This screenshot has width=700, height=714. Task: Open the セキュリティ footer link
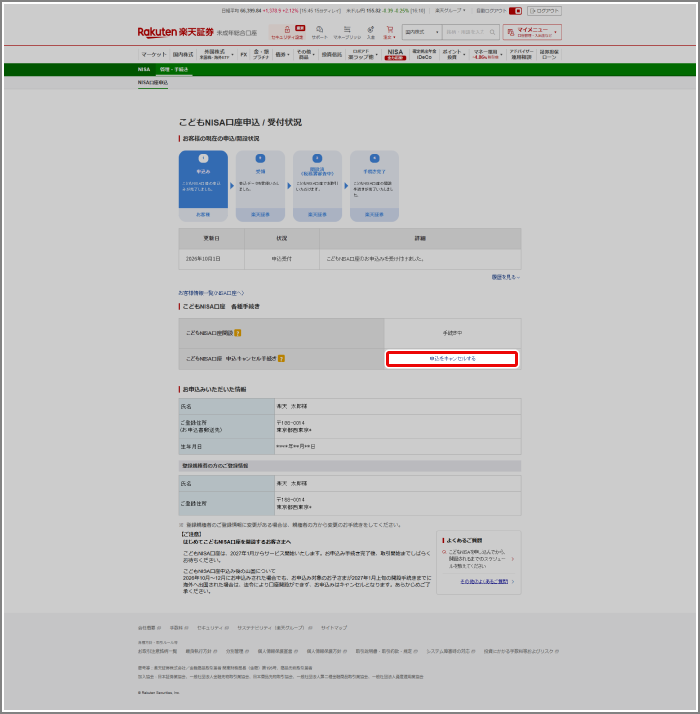(x=210, y=628)
